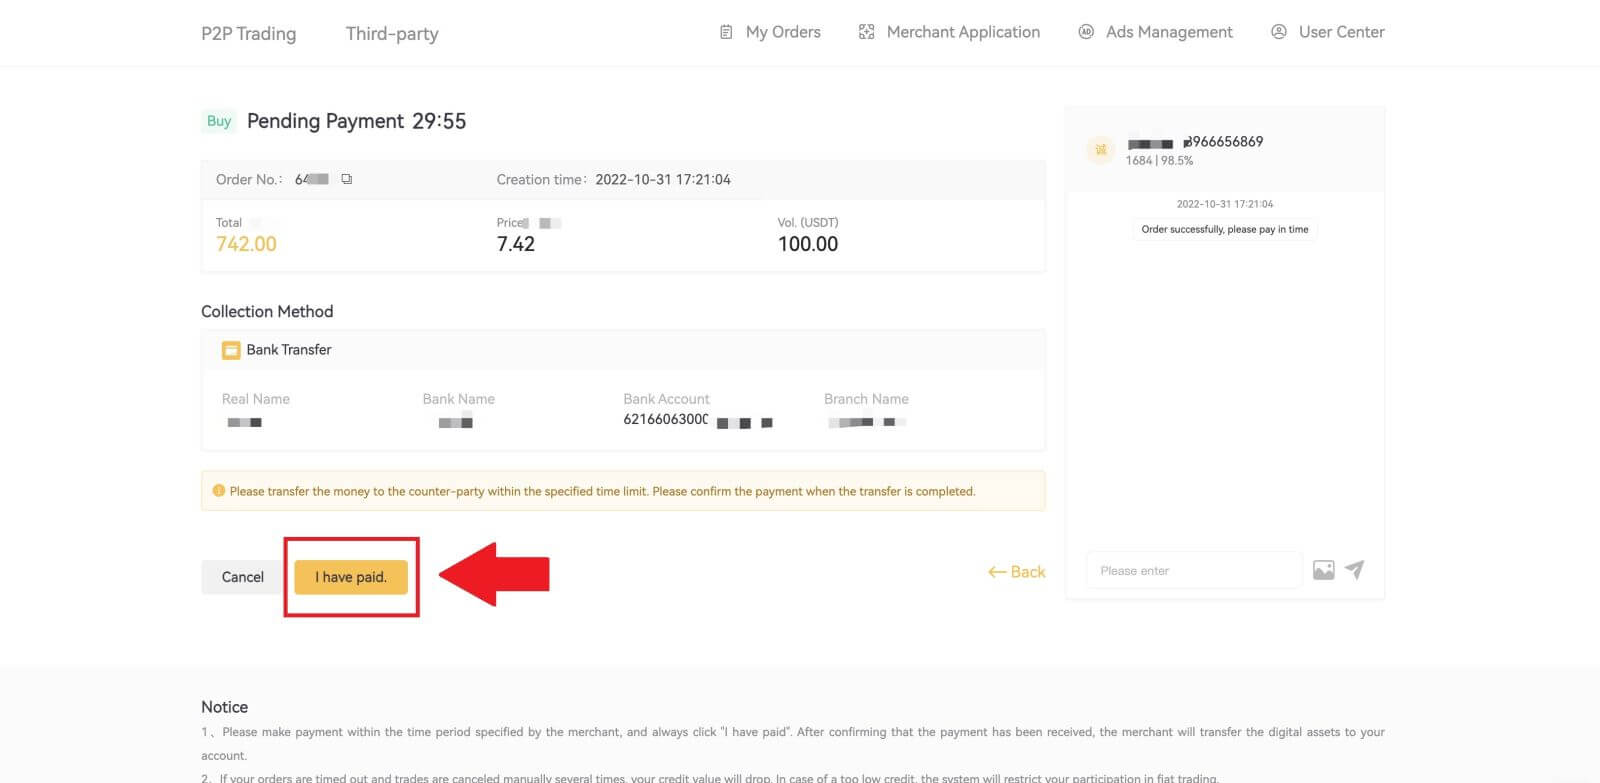This screenshot has height=783, width=1600.
Task: Click the merchant's yellow avatar icon
Action: tap(1101, 150)
